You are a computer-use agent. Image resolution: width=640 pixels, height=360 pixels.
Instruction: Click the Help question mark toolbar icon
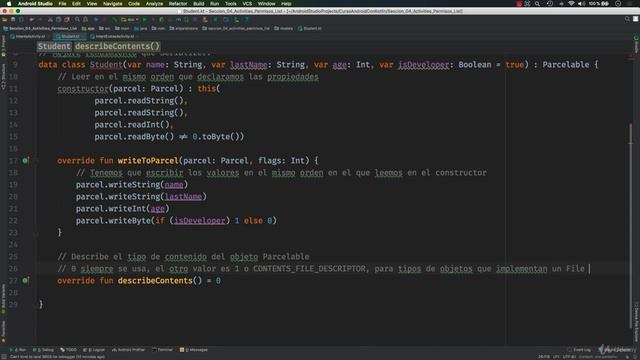pos(247,19)
